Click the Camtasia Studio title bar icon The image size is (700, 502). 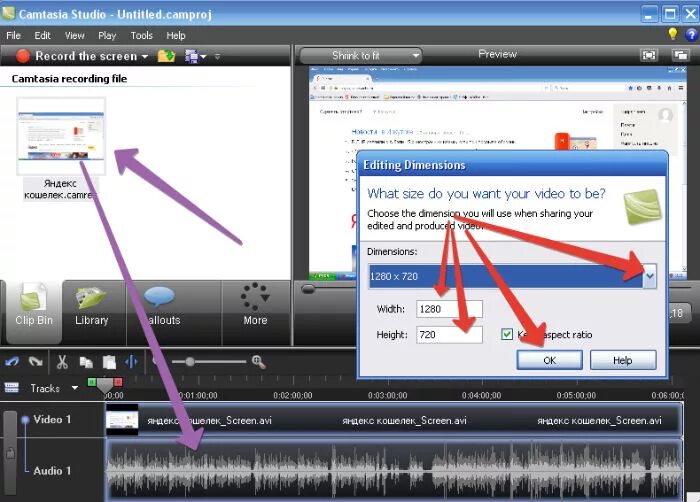point(8,13)
